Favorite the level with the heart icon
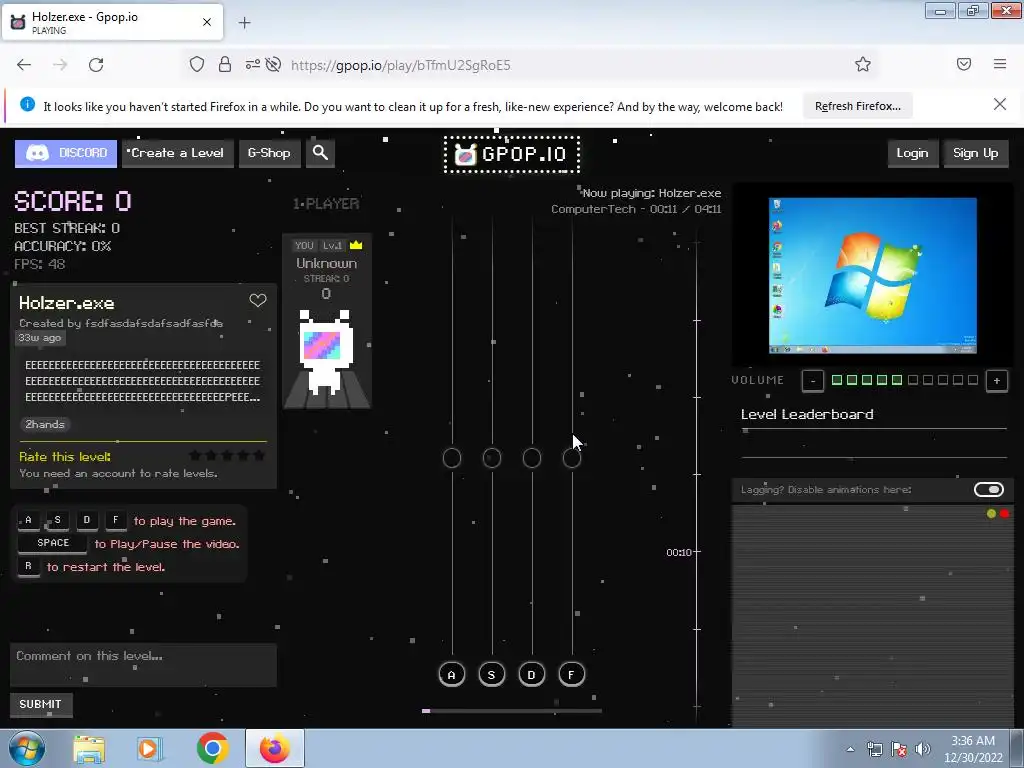Image resolution: width=1024 pixels, height=768 pixels. [x=258, y=300]
